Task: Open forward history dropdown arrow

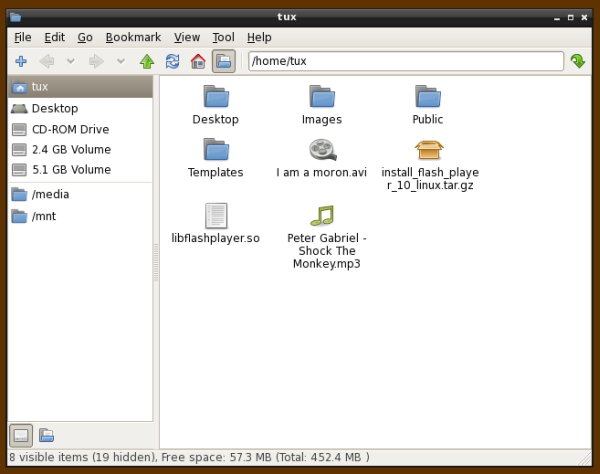Action: 121,62
